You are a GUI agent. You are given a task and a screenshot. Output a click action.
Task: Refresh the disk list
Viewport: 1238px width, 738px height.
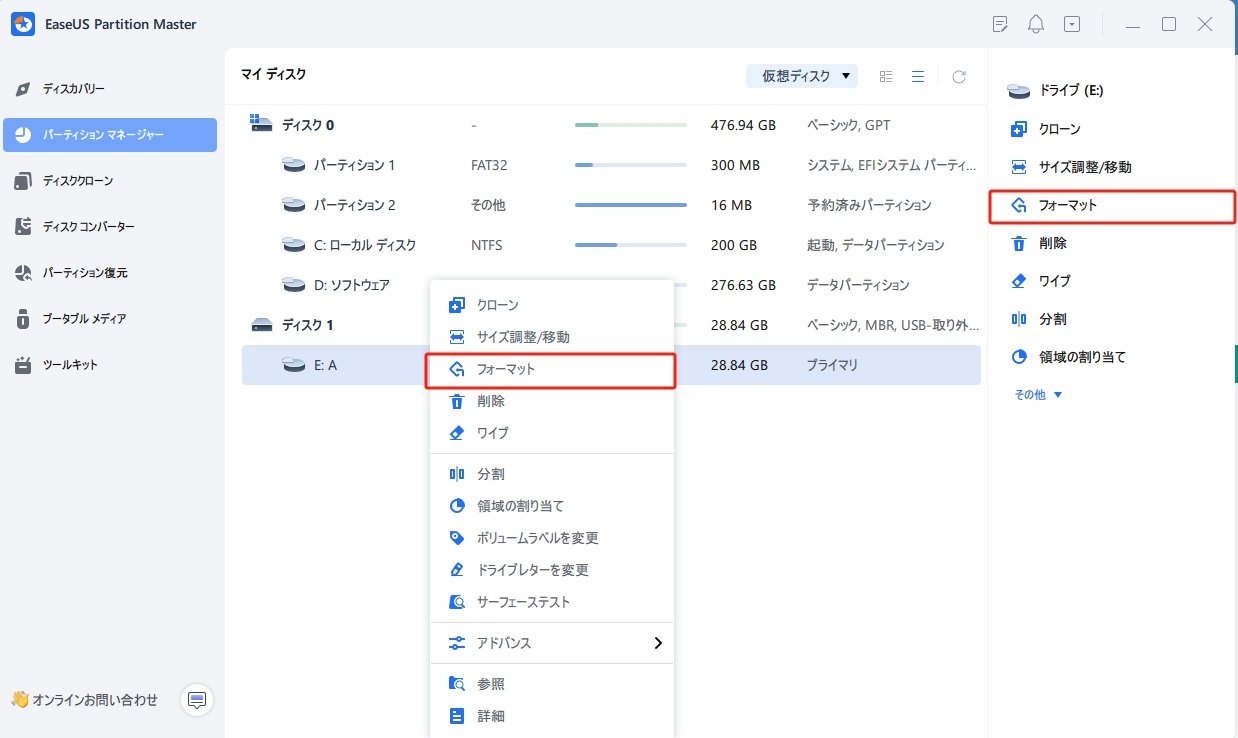(958, 75)
